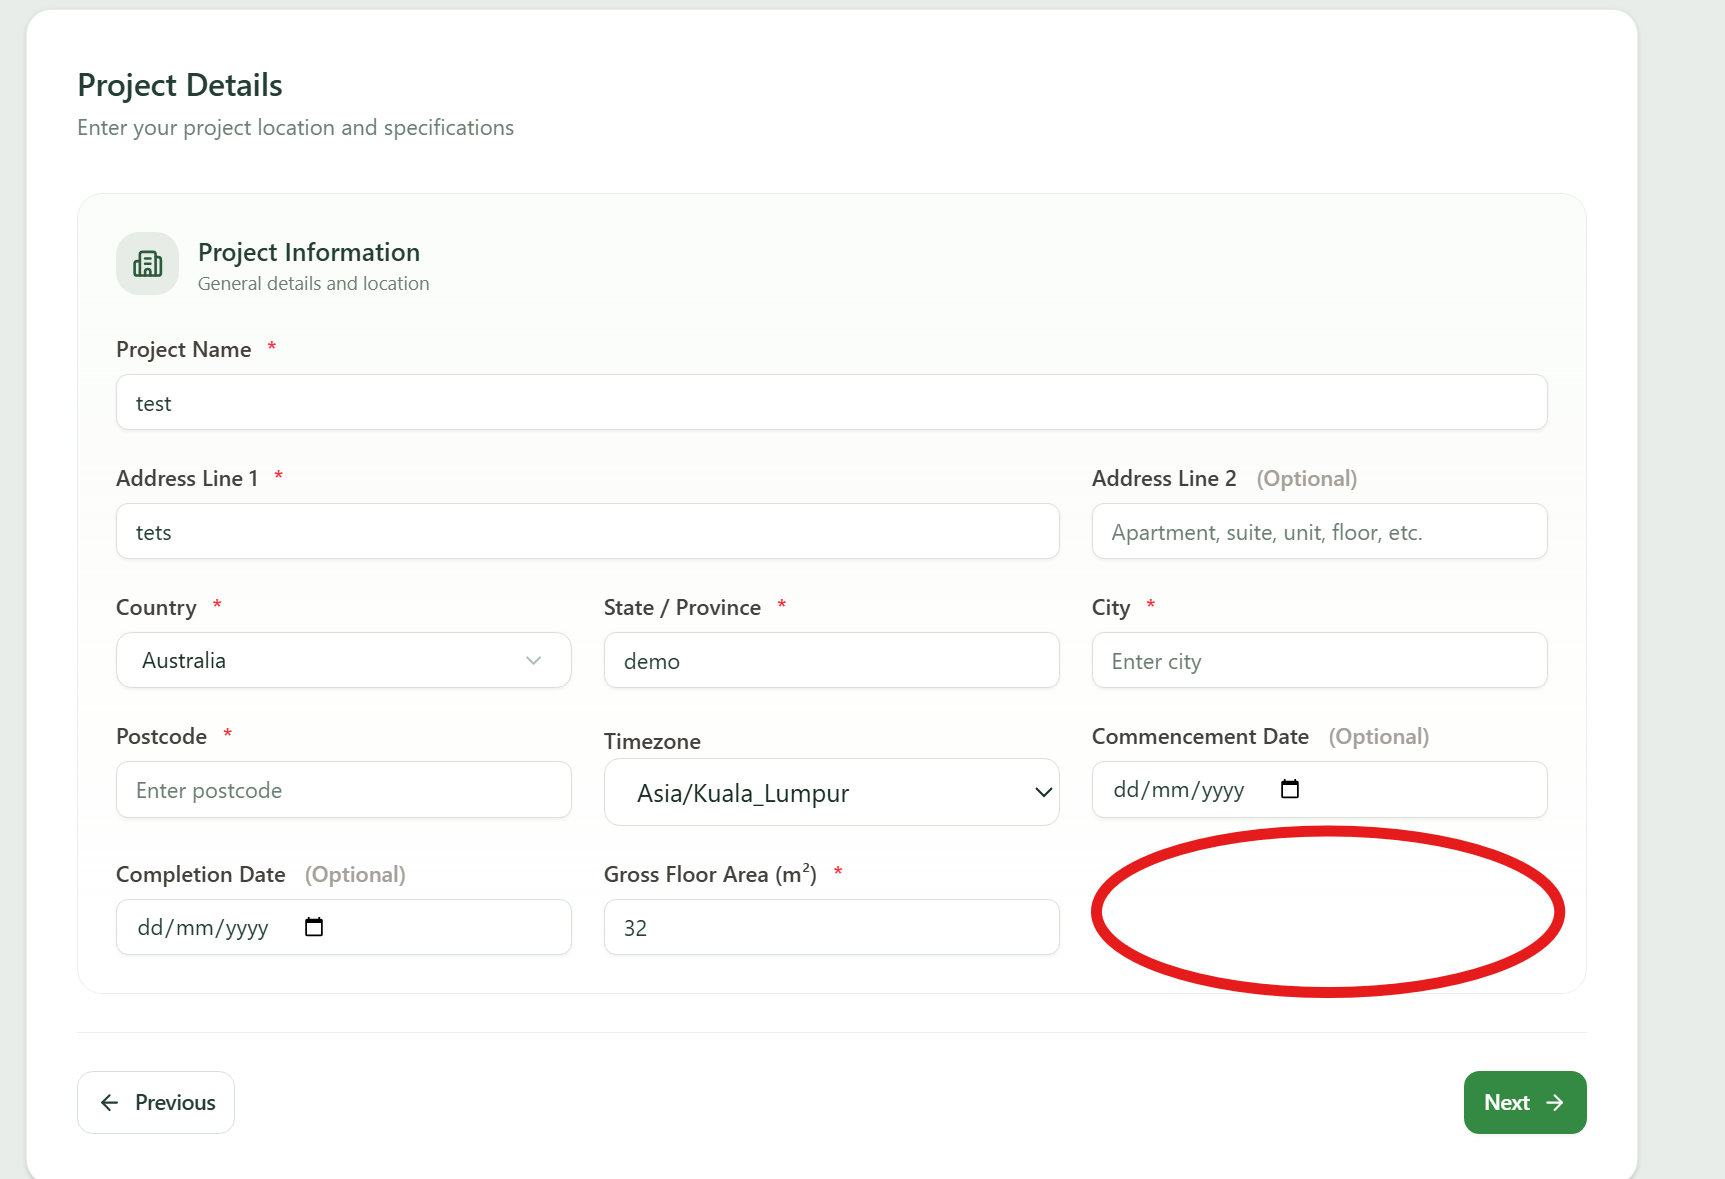Click the City label
Image resolution: width=1725 pixels, height=1179 pixels.
point(1111,608)
